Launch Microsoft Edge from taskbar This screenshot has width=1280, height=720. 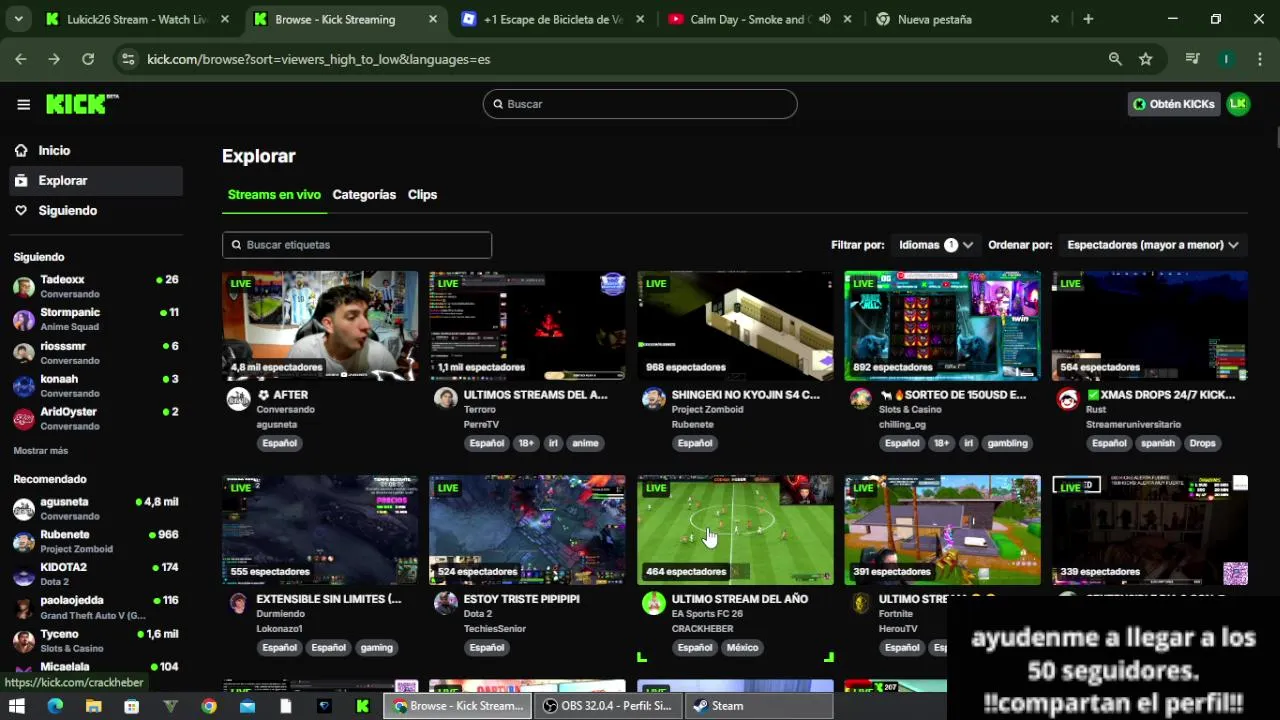click(x=55, y=706)
